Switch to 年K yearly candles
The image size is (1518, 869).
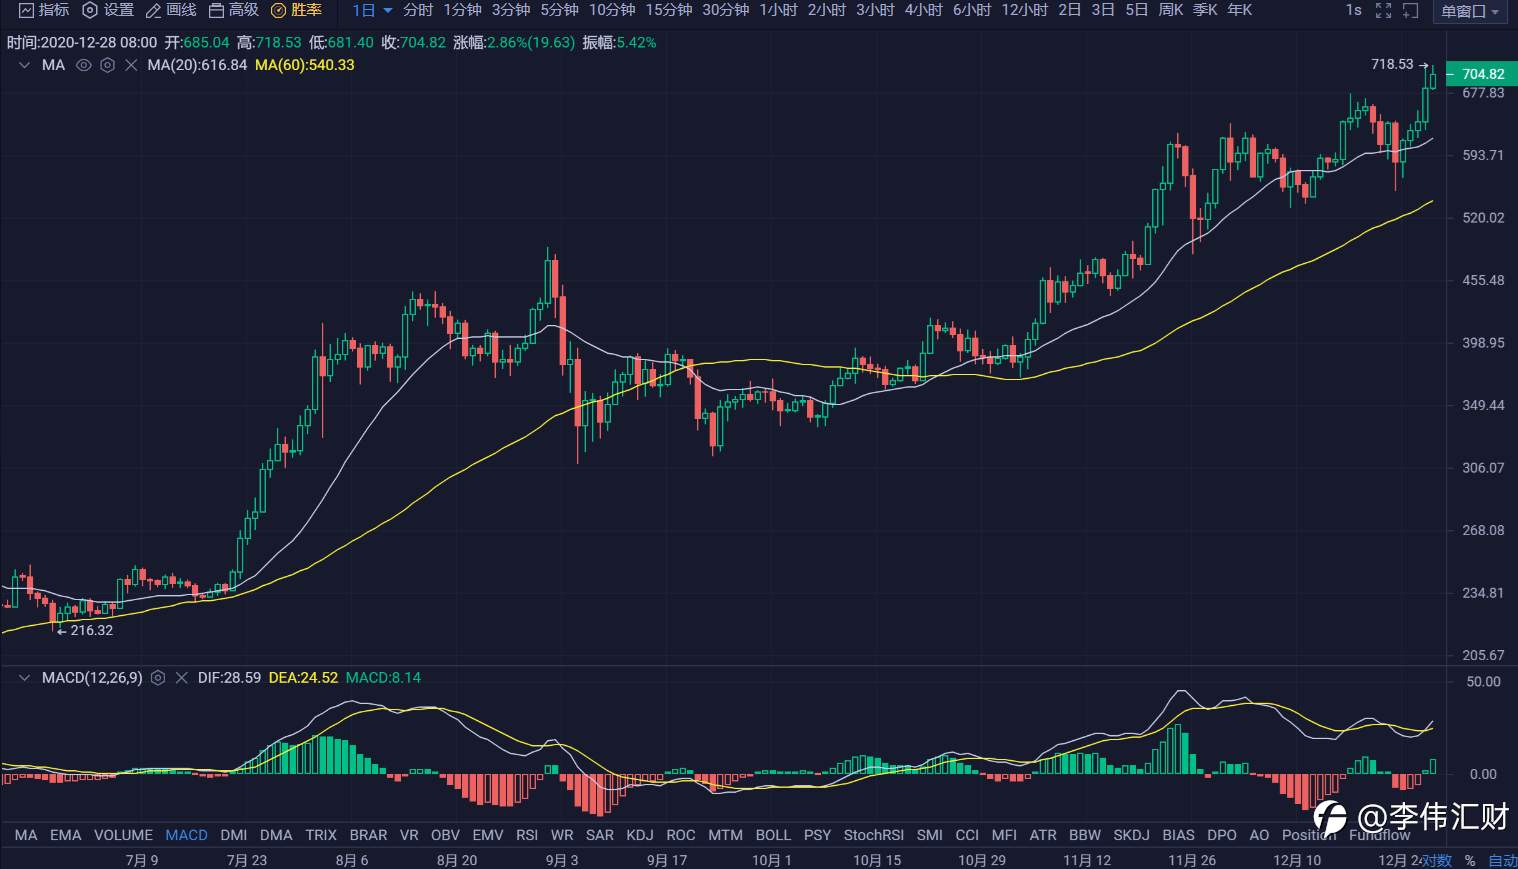tap(1239, 10)
